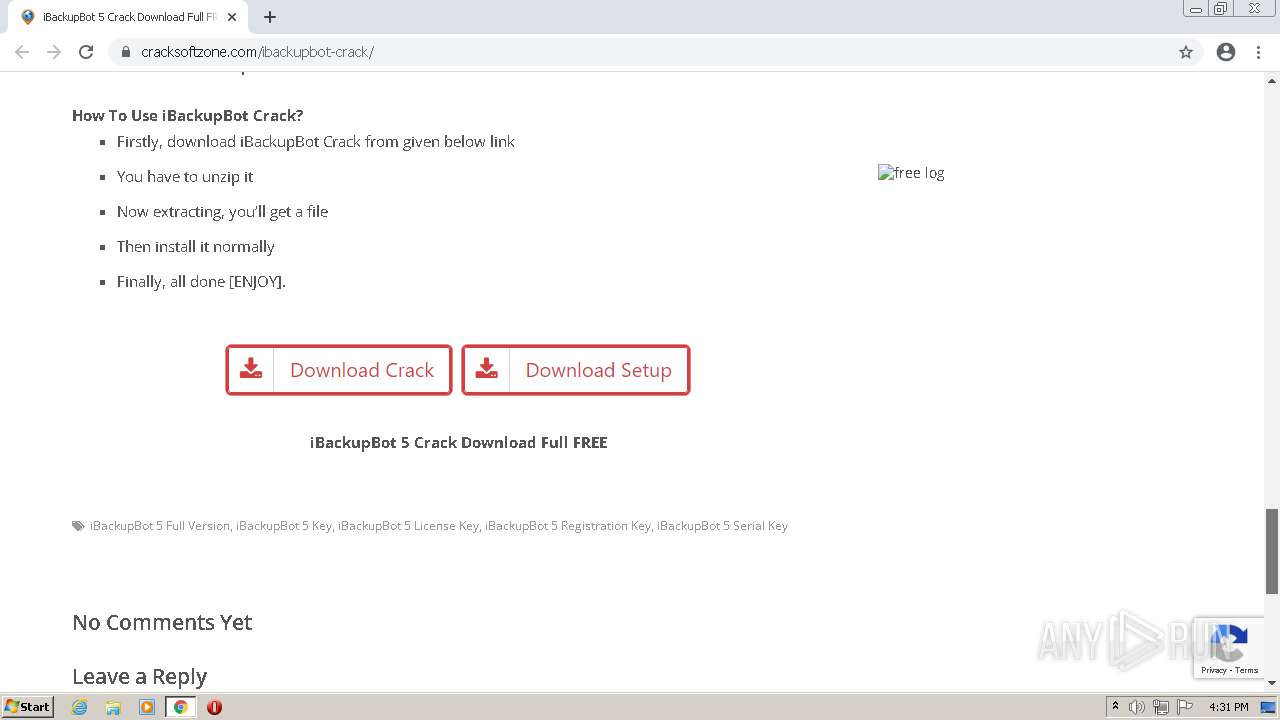Open the iBackupBot 5 License Key tag
The image size is (1280, 720).
click(x=408, y=526)
